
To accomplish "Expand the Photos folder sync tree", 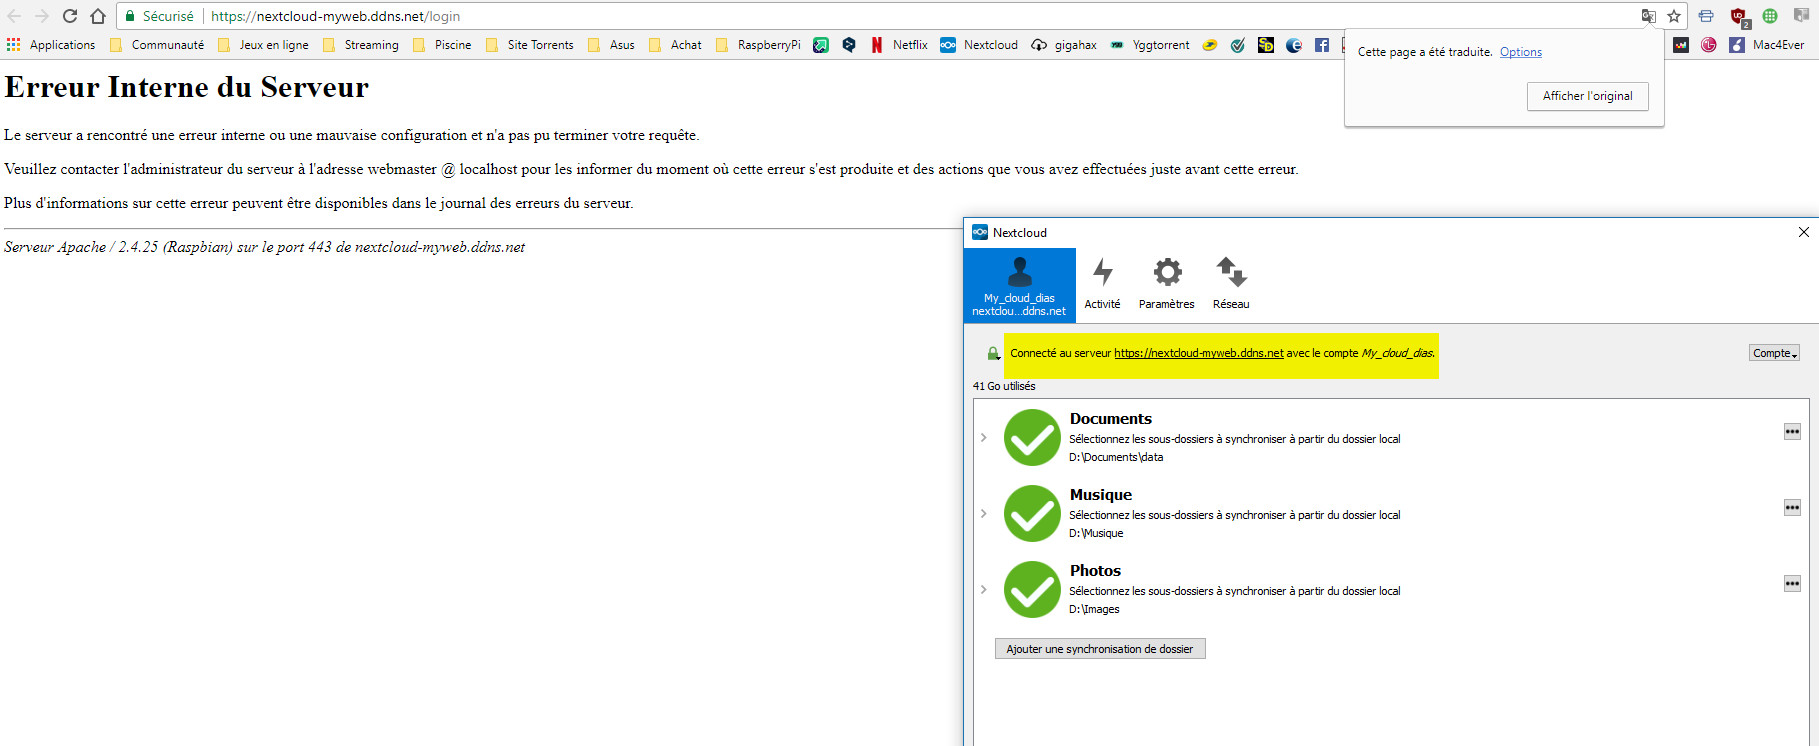I will (x=983, y=590).
